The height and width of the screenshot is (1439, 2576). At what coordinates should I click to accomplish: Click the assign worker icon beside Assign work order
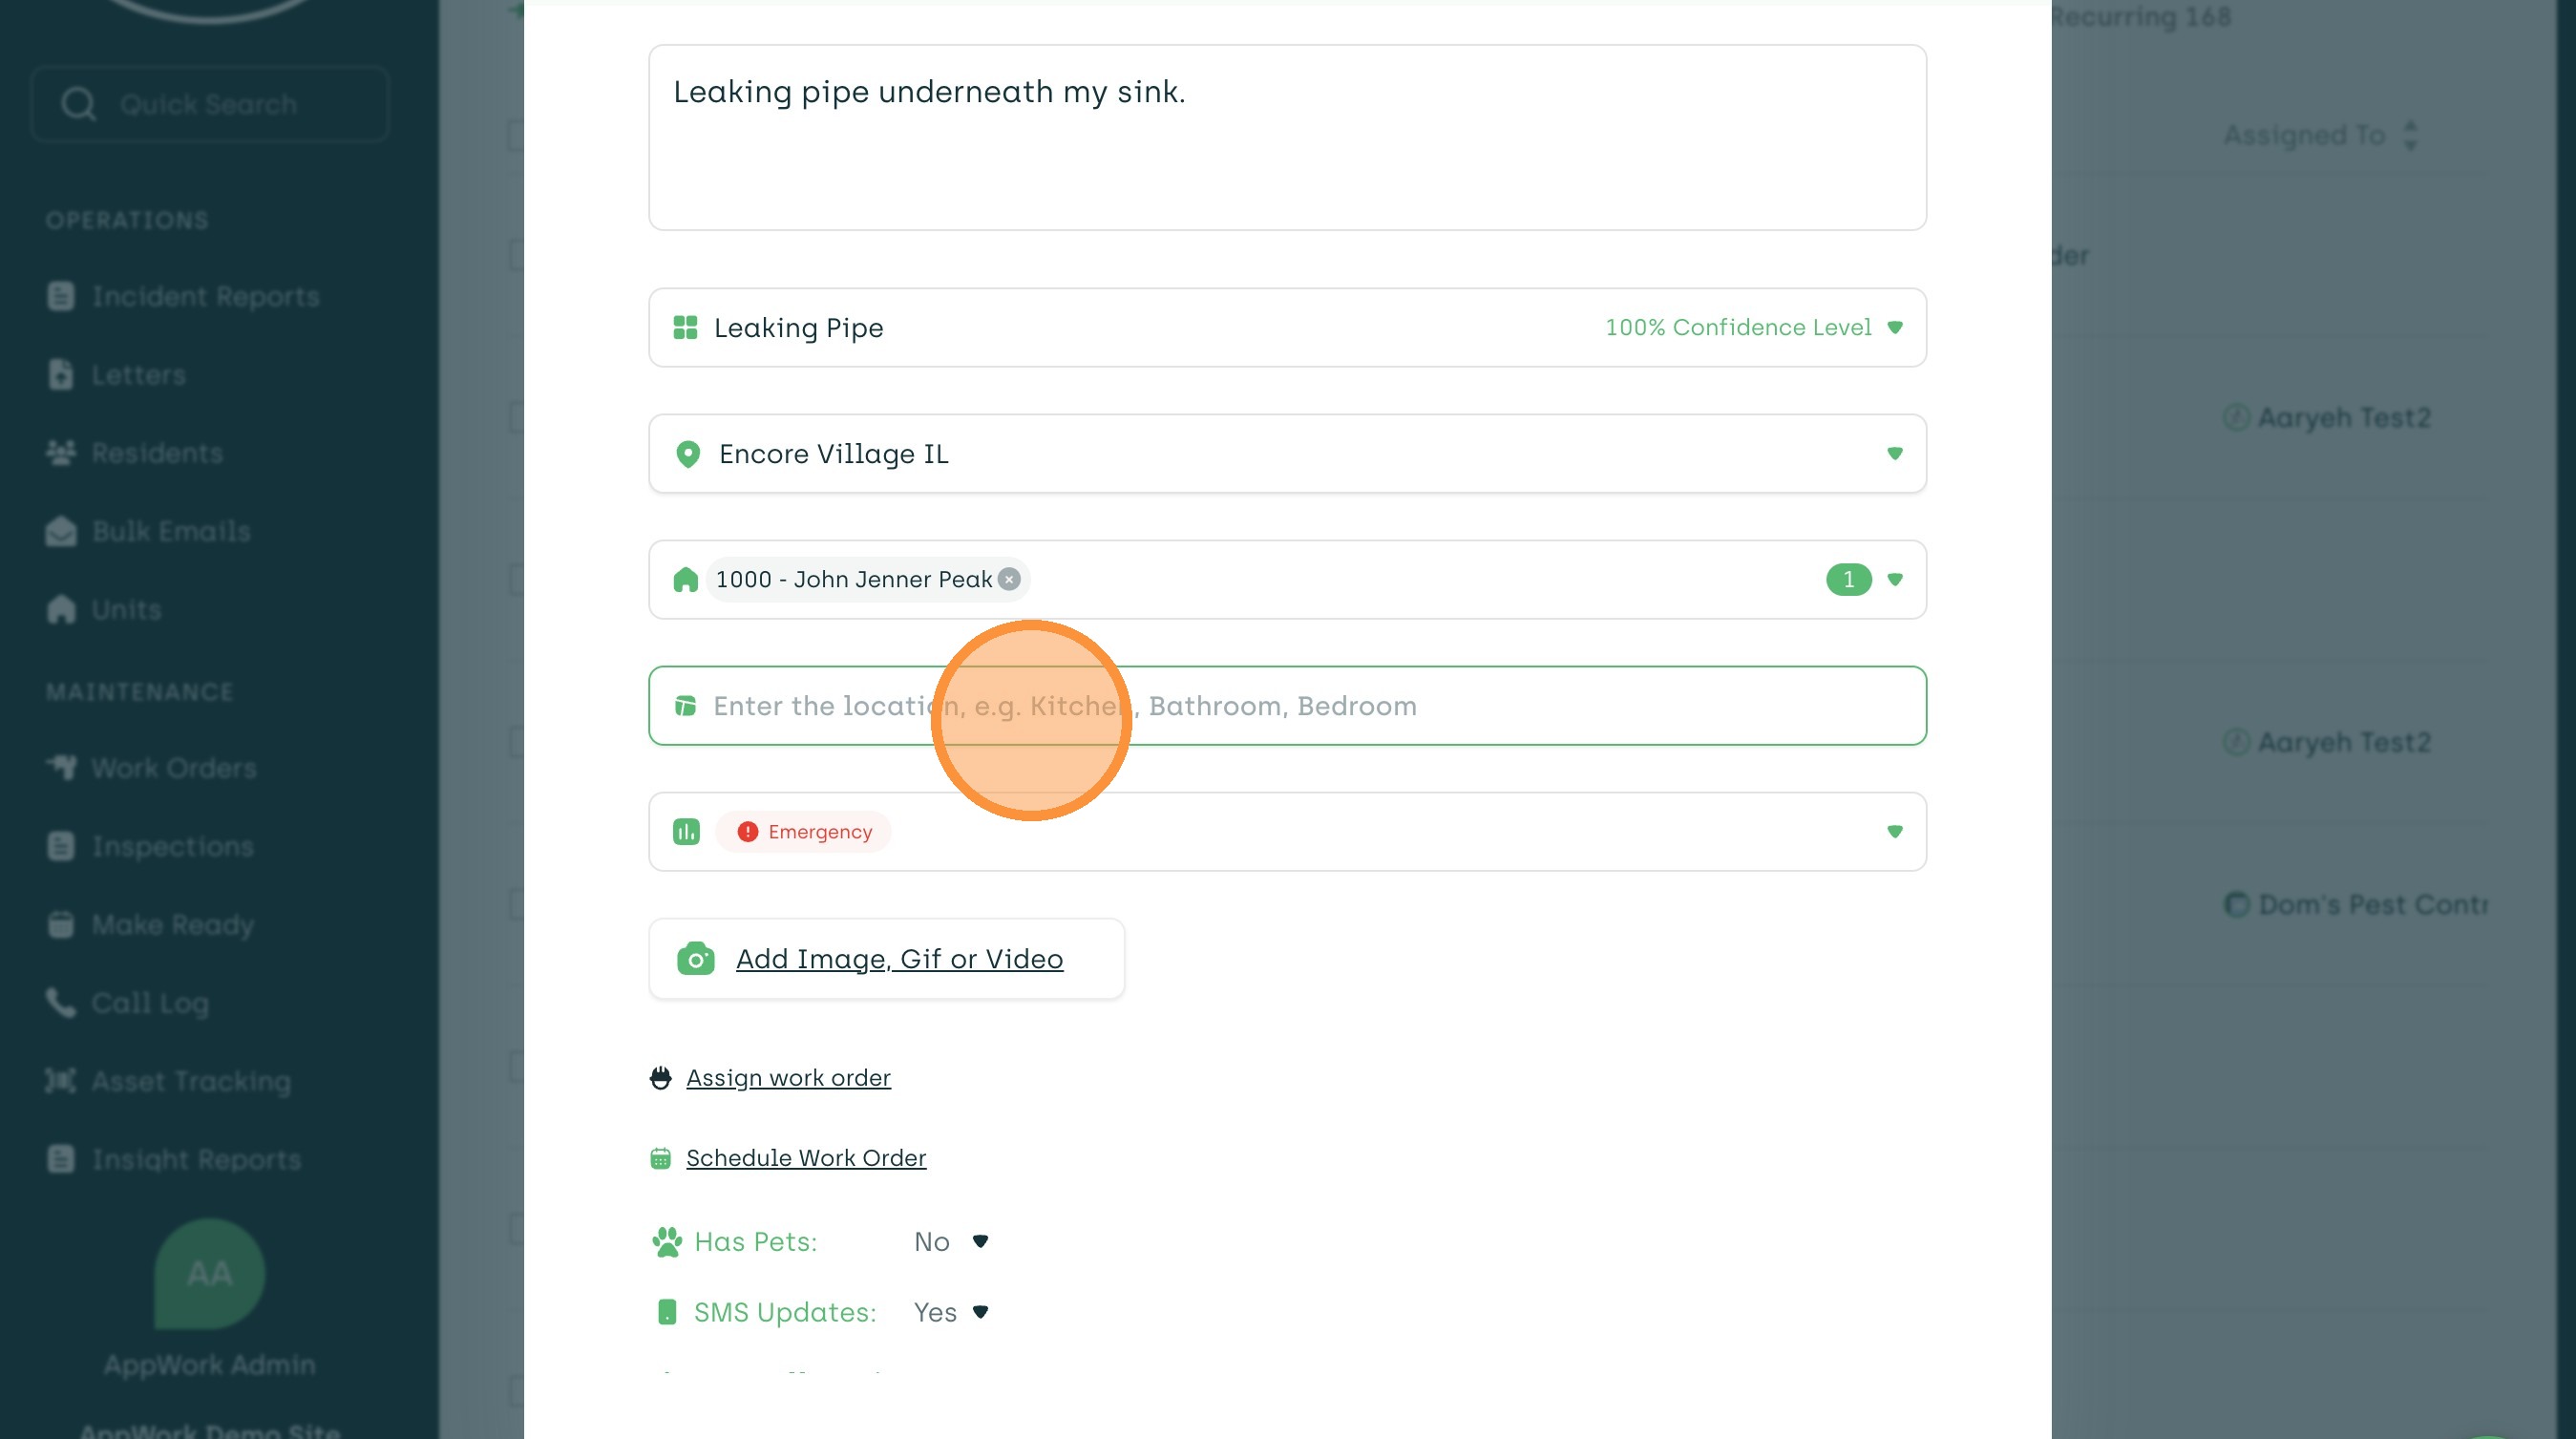[x=660, y=1078]
